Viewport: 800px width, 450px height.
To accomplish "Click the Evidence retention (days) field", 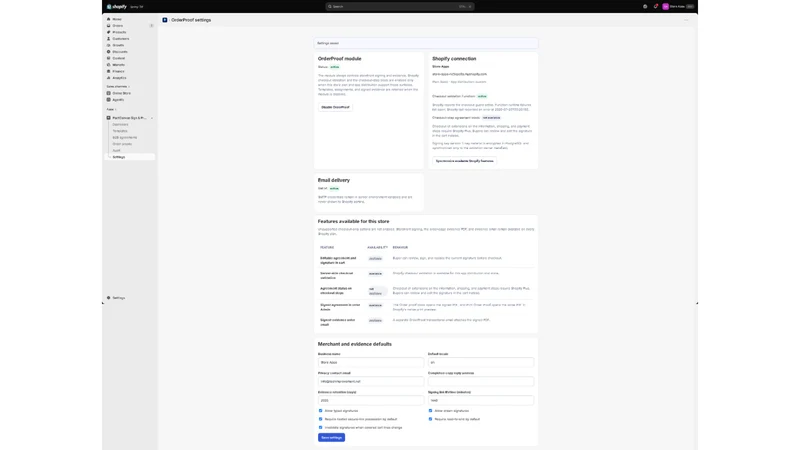I will 371,401.
